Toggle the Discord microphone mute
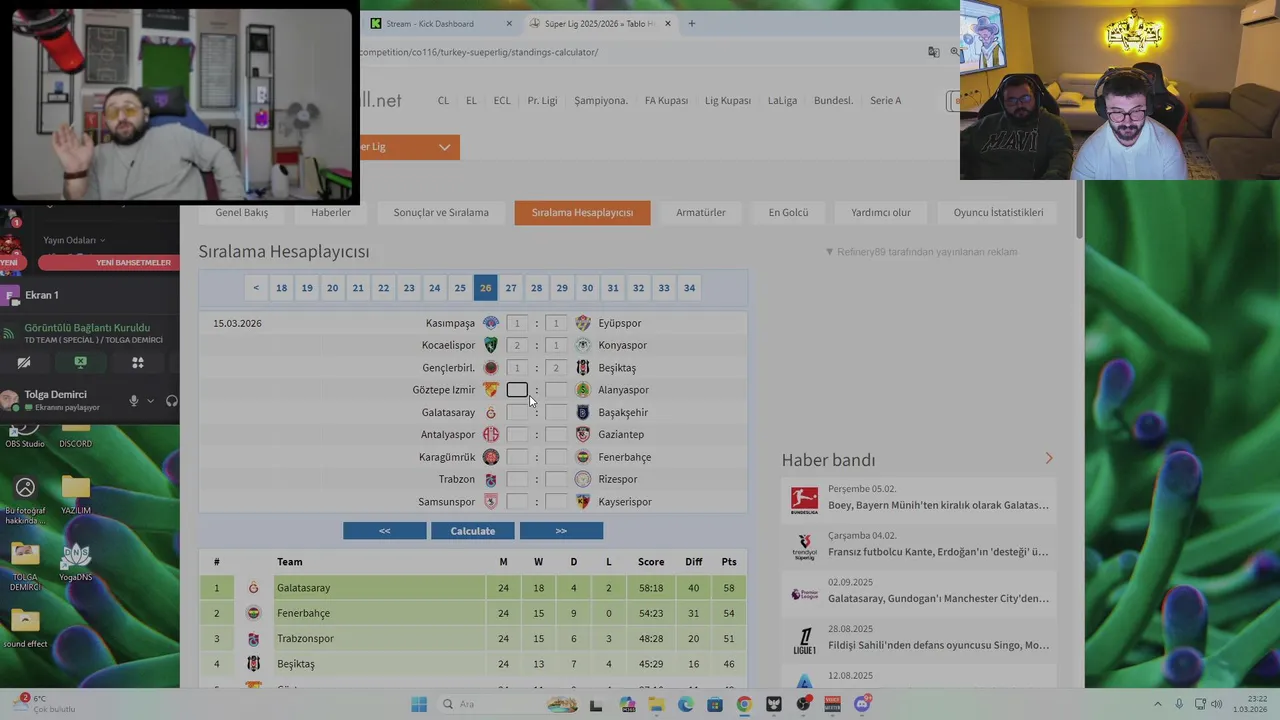Screen dimensions: 1280x720 coord(133,400)
